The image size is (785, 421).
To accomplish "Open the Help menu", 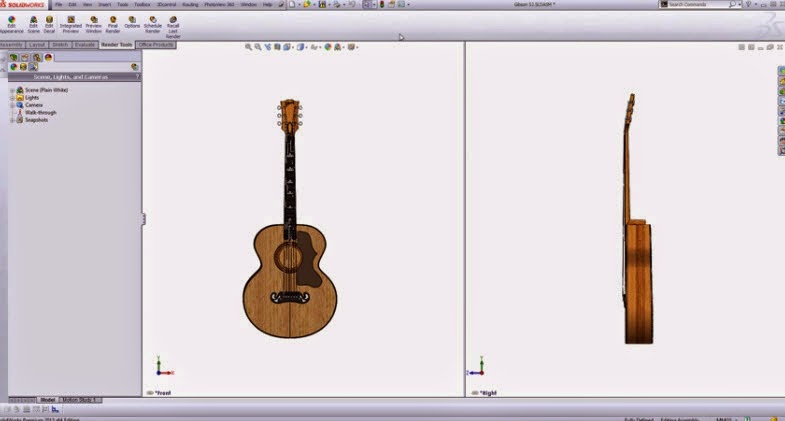I will point(268,5).
